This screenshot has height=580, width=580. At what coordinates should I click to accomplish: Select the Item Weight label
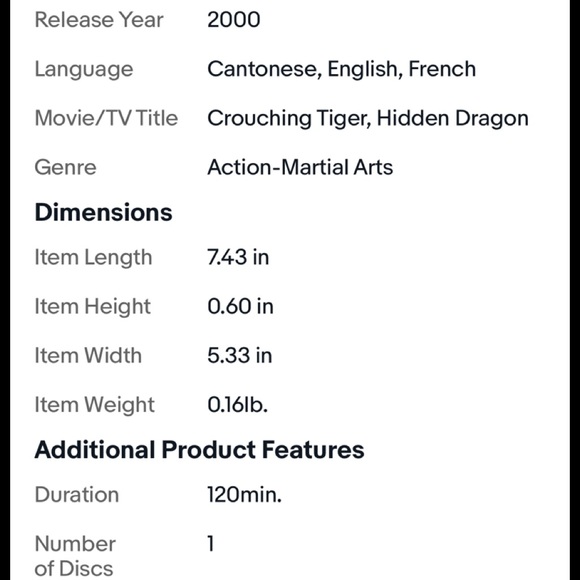[94, 405]
